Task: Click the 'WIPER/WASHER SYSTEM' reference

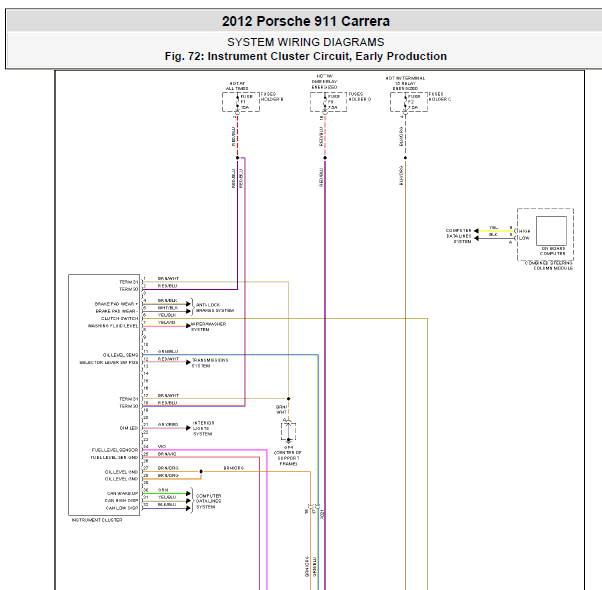Action: [x=208, y=327]
